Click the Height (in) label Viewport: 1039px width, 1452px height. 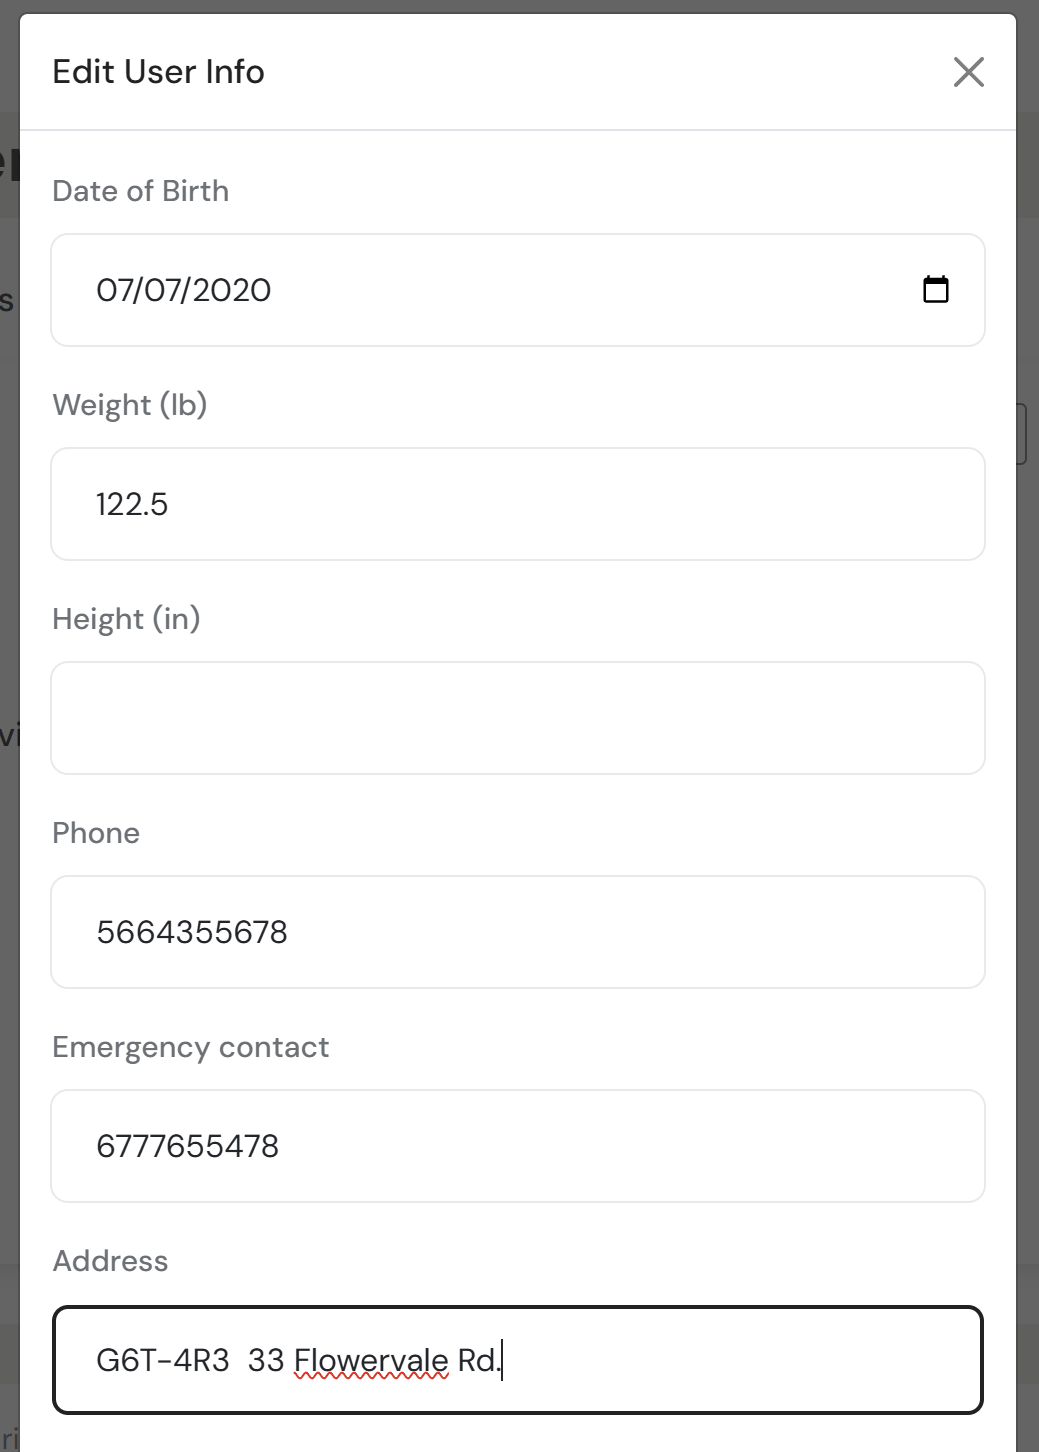(x=126, y=619)
